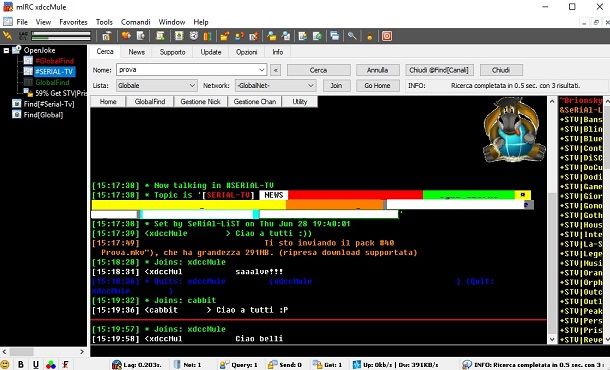Click the Utility button
The image size is (610, 370).
[300, 102]
